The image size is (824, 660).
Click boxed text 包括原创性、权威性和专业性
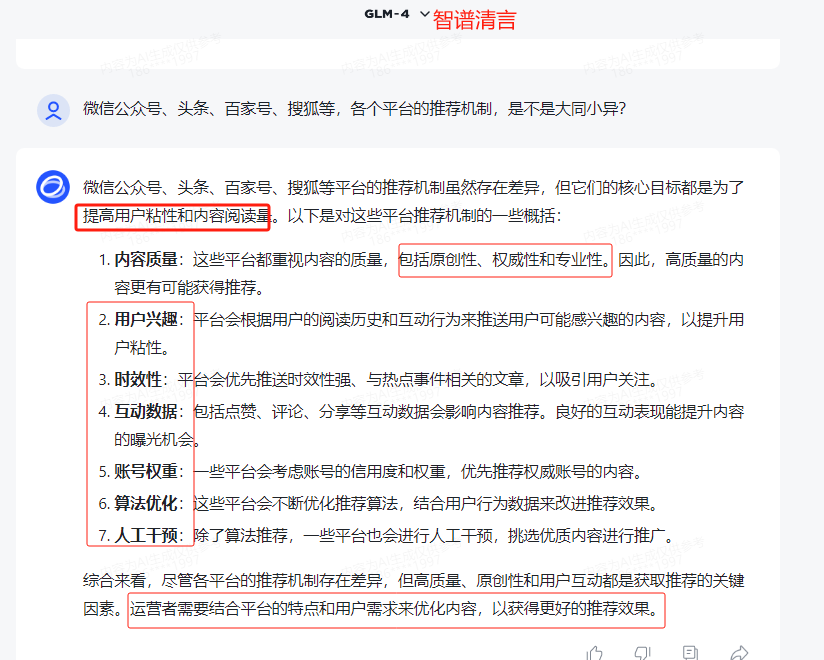(x=504, y=260)
